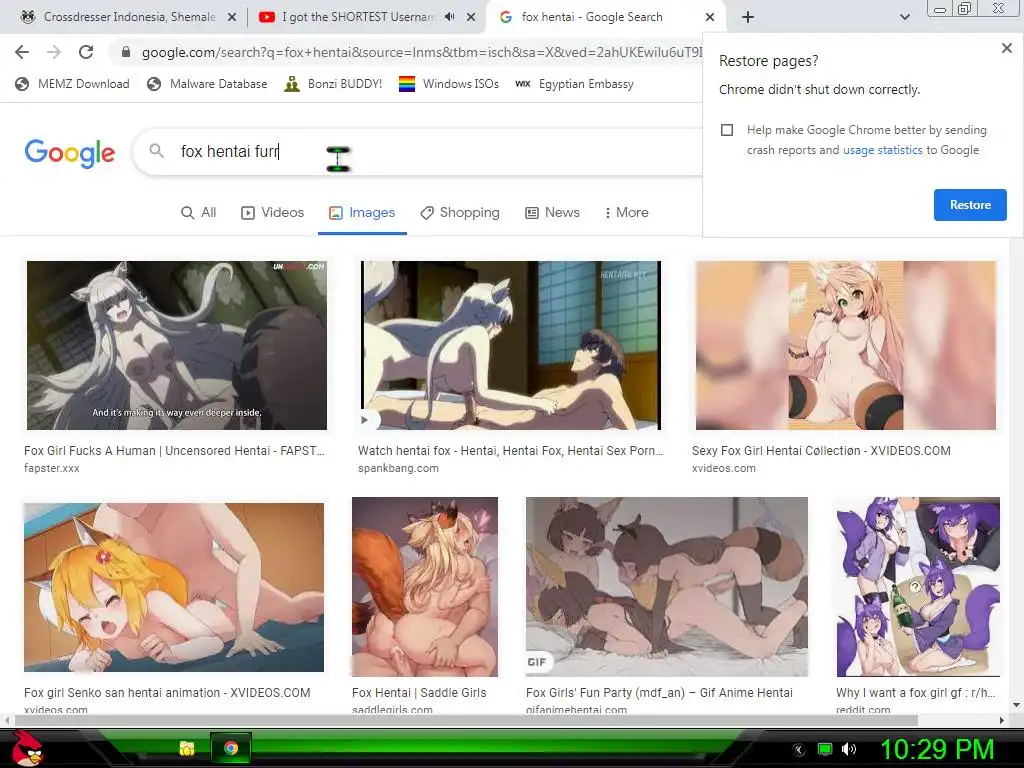Screen dimensions: 1024x768
Task: Switch to the All results tab
Action: pyautogui.click(x=199, y=213)
